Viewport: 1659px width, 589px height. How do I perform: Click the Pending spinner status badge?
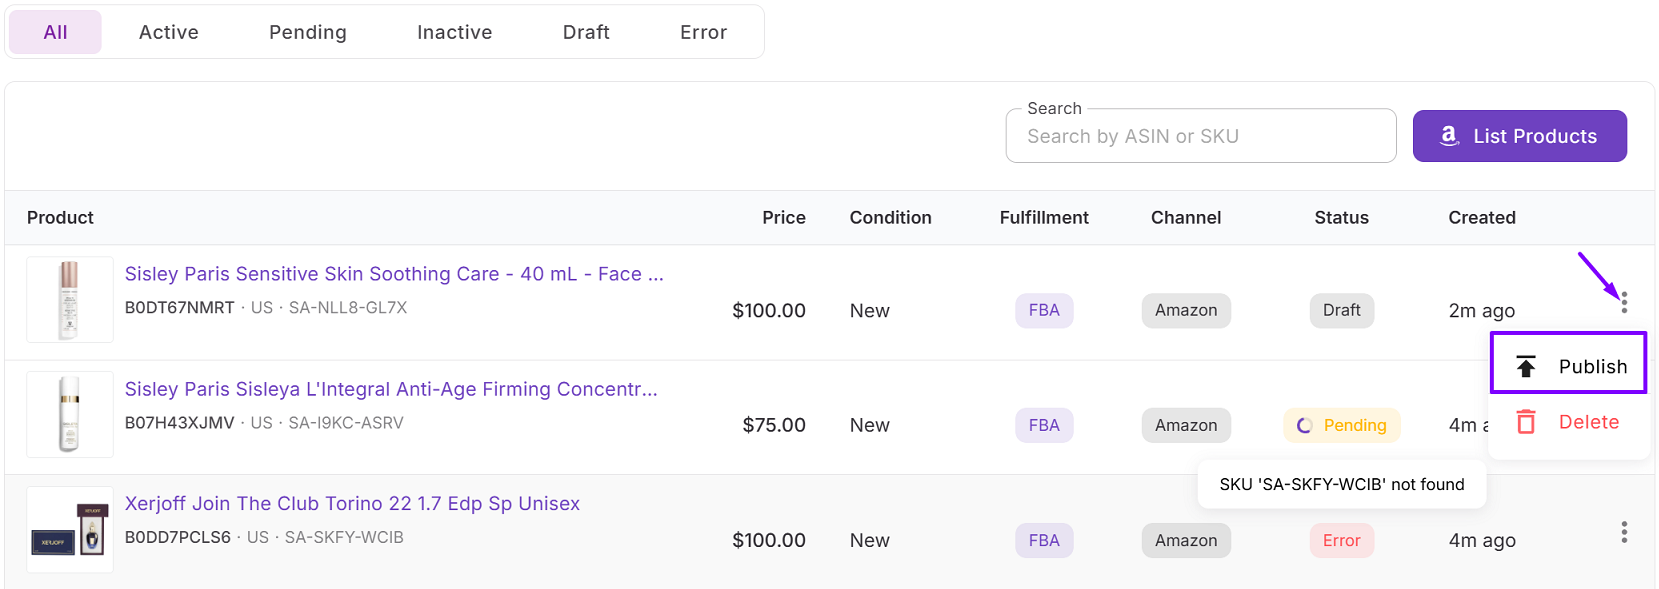click(1341, 425)
